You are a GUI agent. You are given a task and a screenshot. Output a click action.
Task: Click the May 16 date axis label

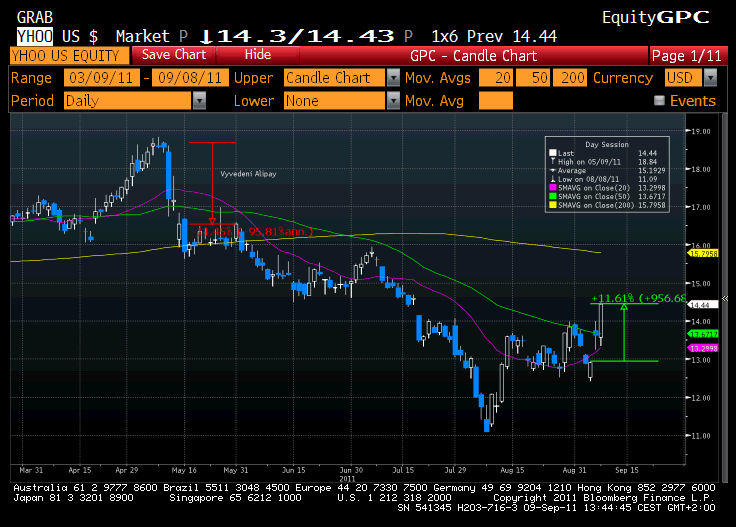184,470
